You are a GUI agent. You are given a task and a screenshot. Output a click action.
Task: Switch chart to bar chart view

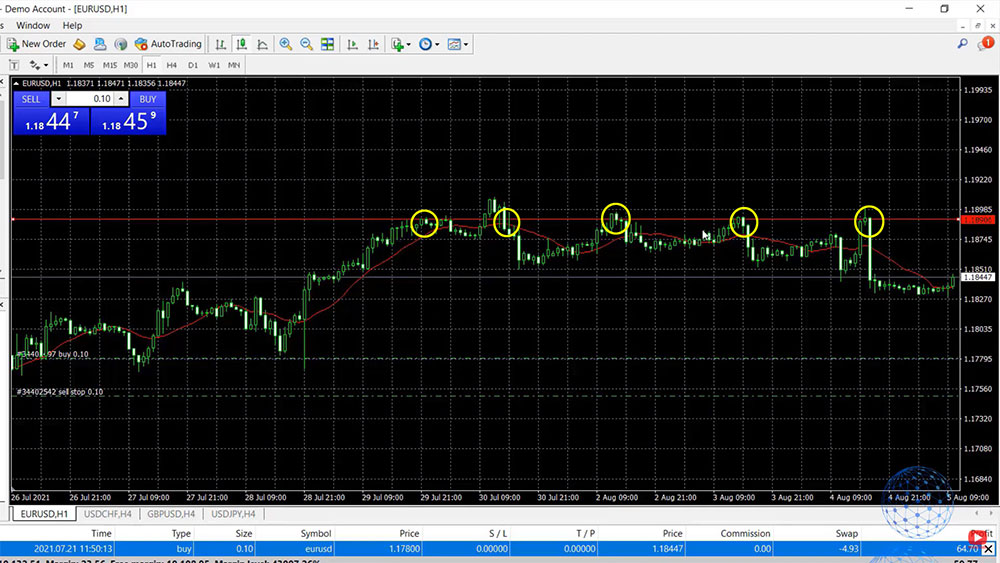(x=221, y=44)
